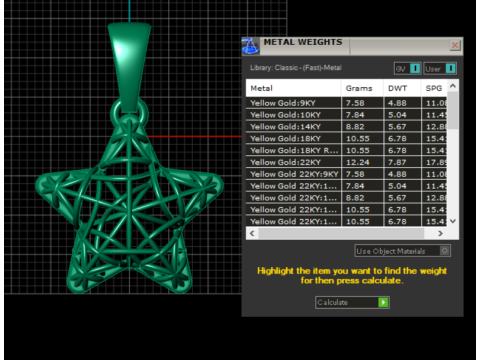Click the vertical scrollbar thumb

point(453,110)
